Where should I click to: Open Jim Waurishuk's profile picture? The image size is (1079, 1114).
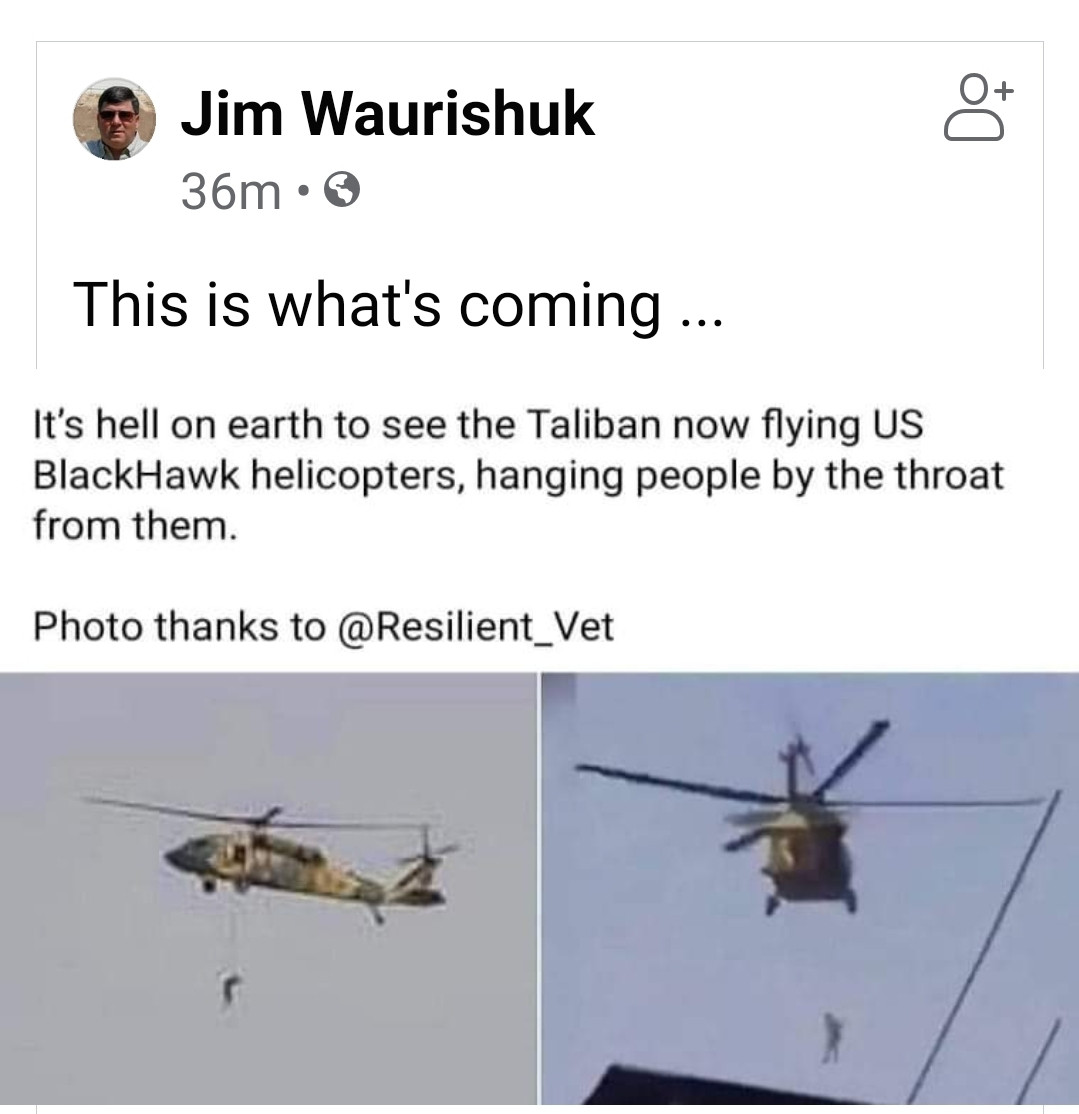tap(114, 119)
